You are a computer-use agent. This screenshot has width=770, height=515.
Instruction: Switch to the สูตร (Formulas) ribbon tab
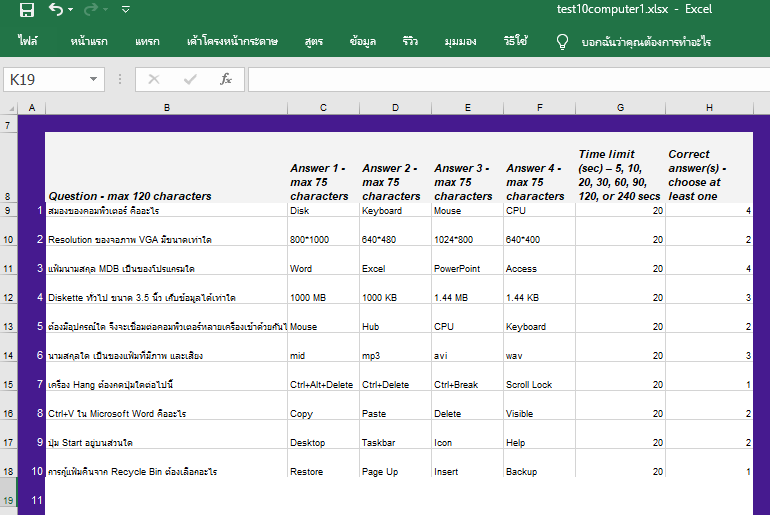(320, 42)
